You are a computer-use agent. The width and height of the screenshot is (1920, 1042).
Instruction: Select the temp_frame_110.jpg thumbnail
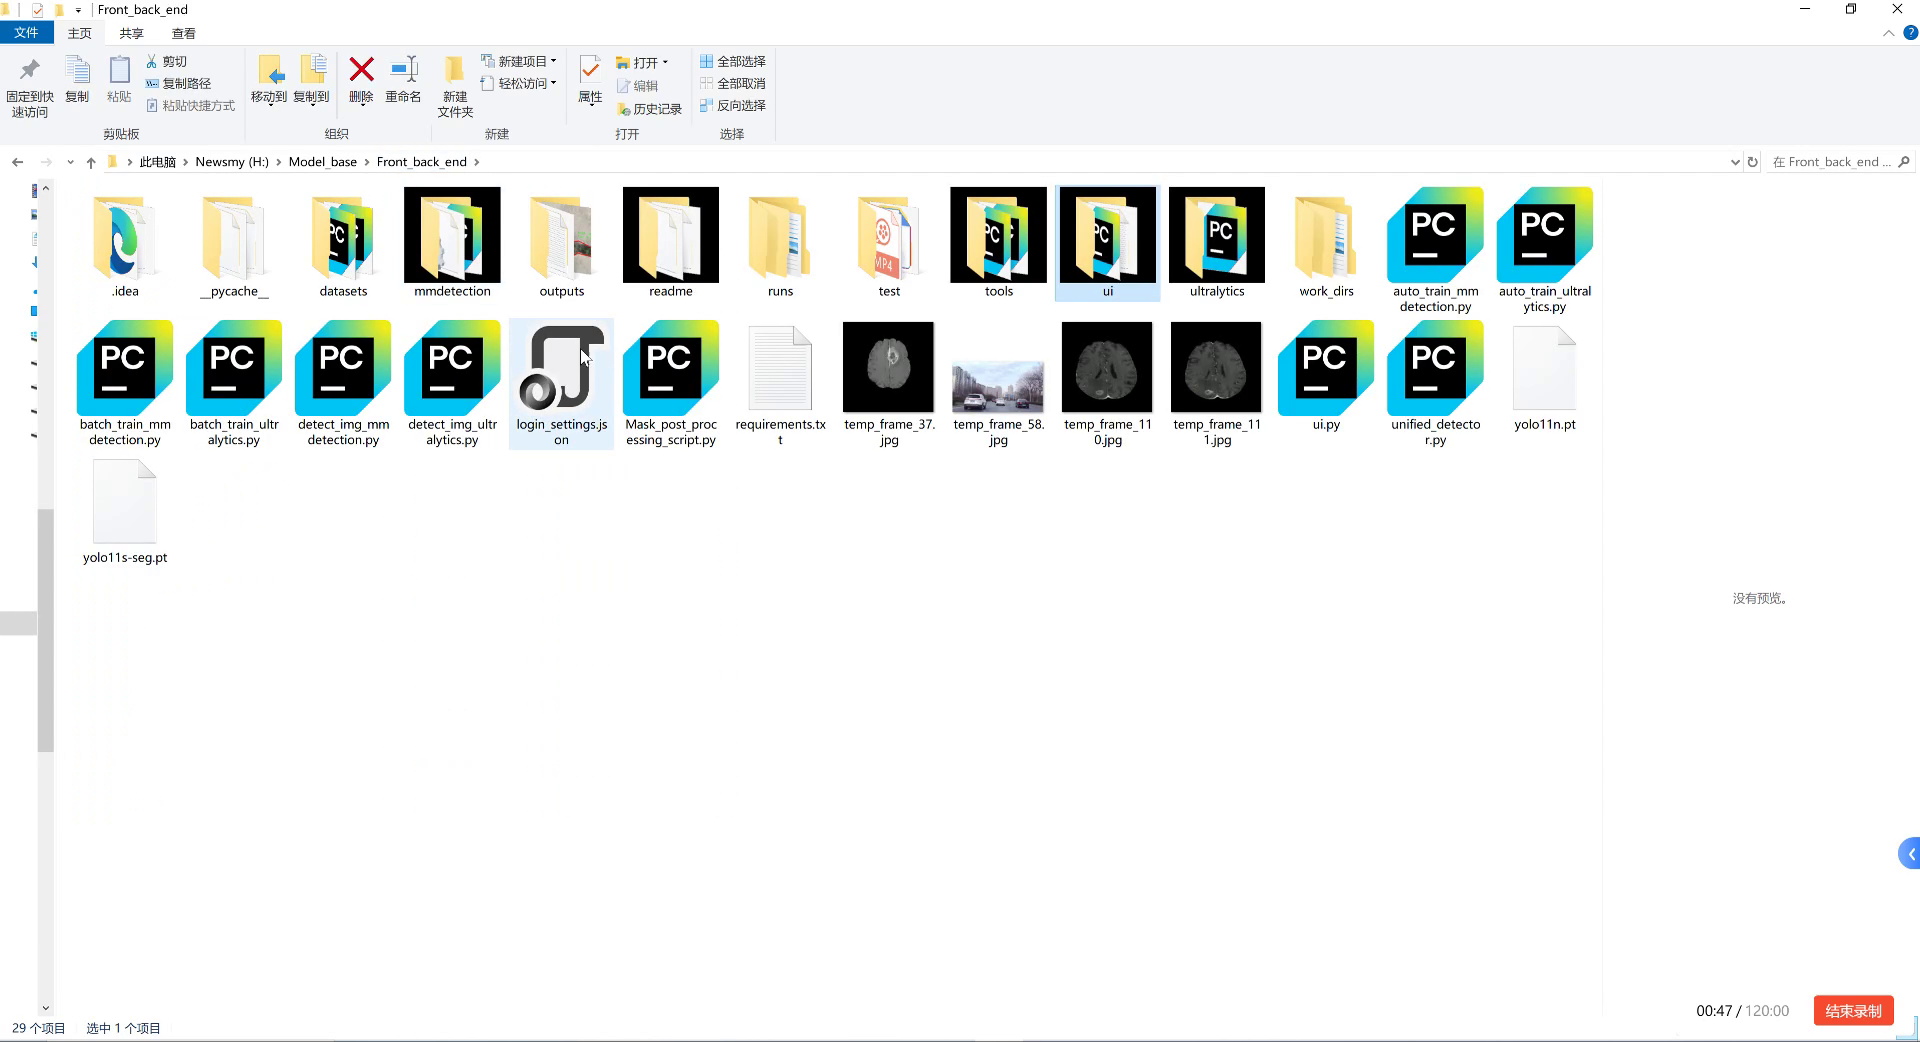coord(1107,384)
